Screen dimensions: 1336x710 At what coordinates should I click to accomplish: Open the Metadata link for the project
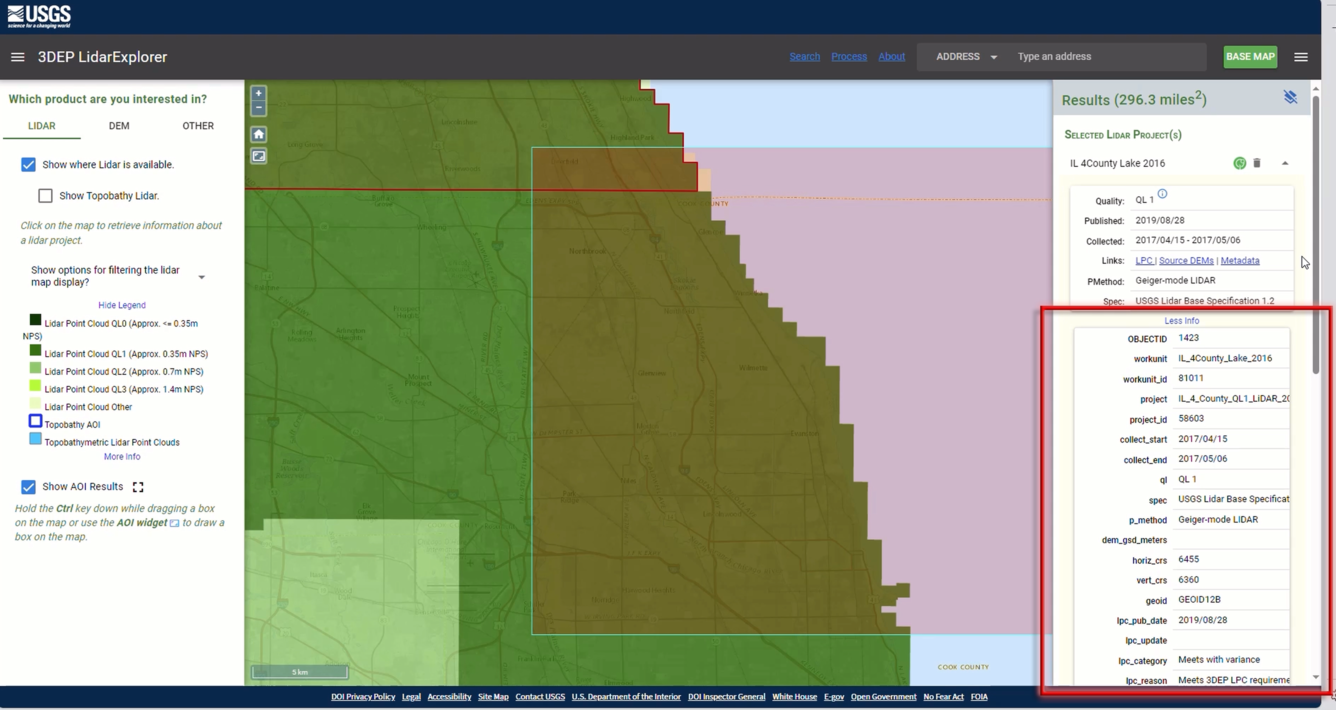tap(1240, 260)
